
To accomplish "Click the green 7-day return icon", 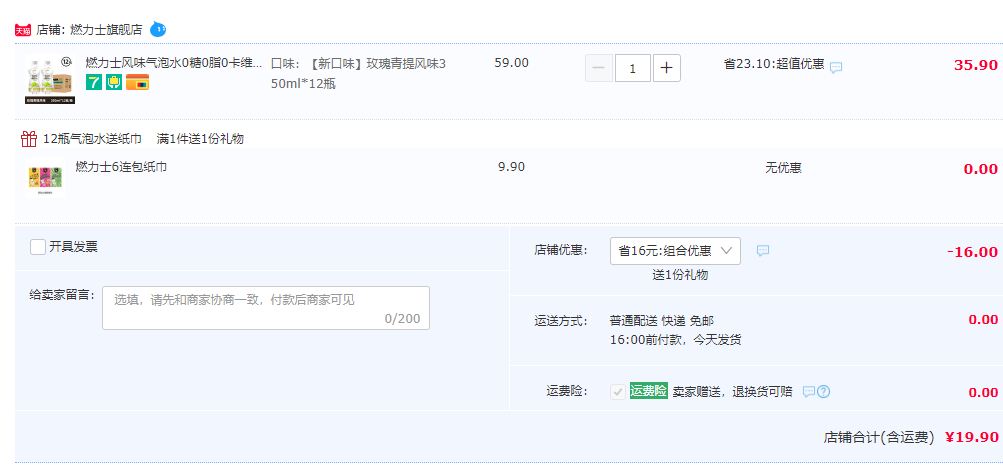I will tap(94, 82).
